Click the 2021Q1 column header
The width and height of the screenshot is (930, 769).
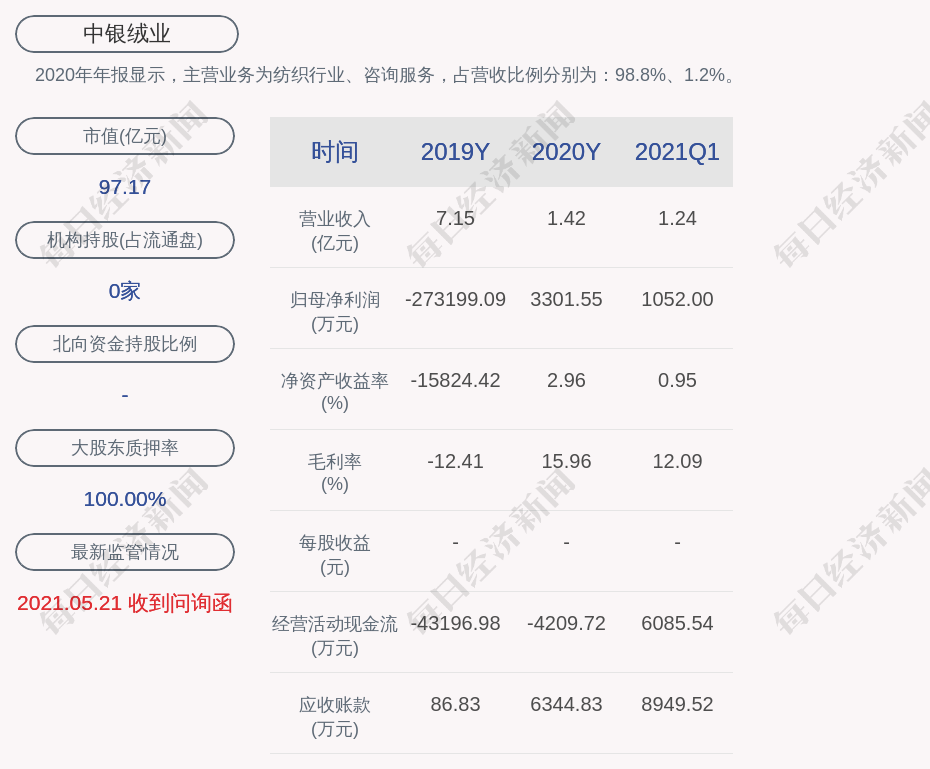pyautogui.click(x=677, y=152)
